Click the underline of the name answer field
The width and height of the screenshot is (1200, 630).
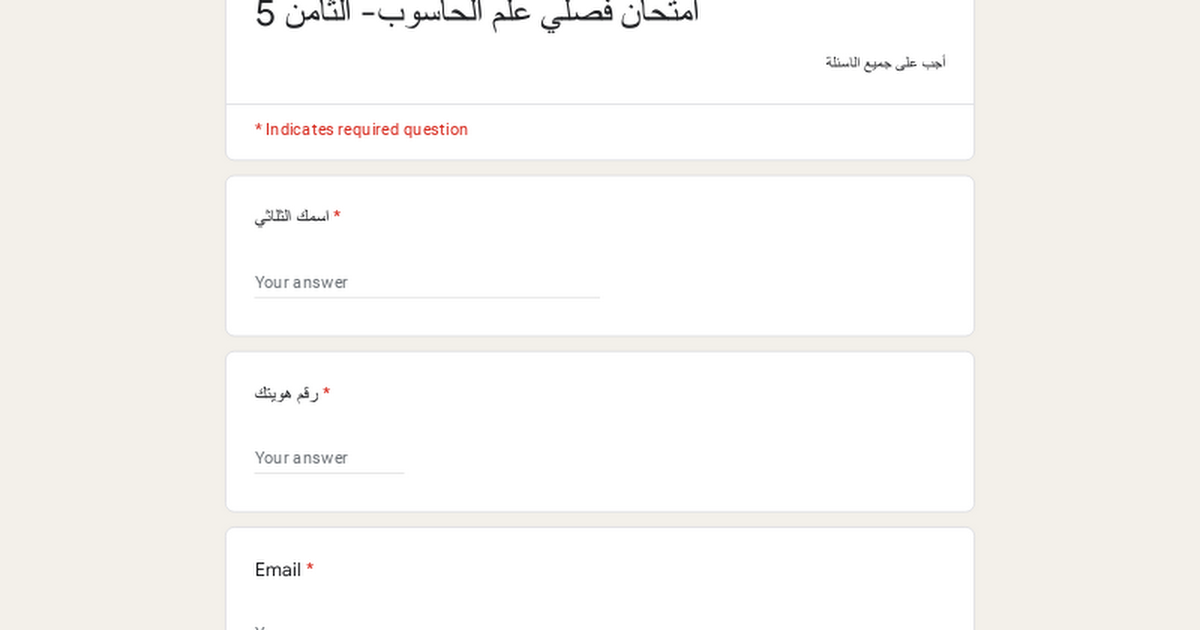pyautogui.click(x=427, y=297)
